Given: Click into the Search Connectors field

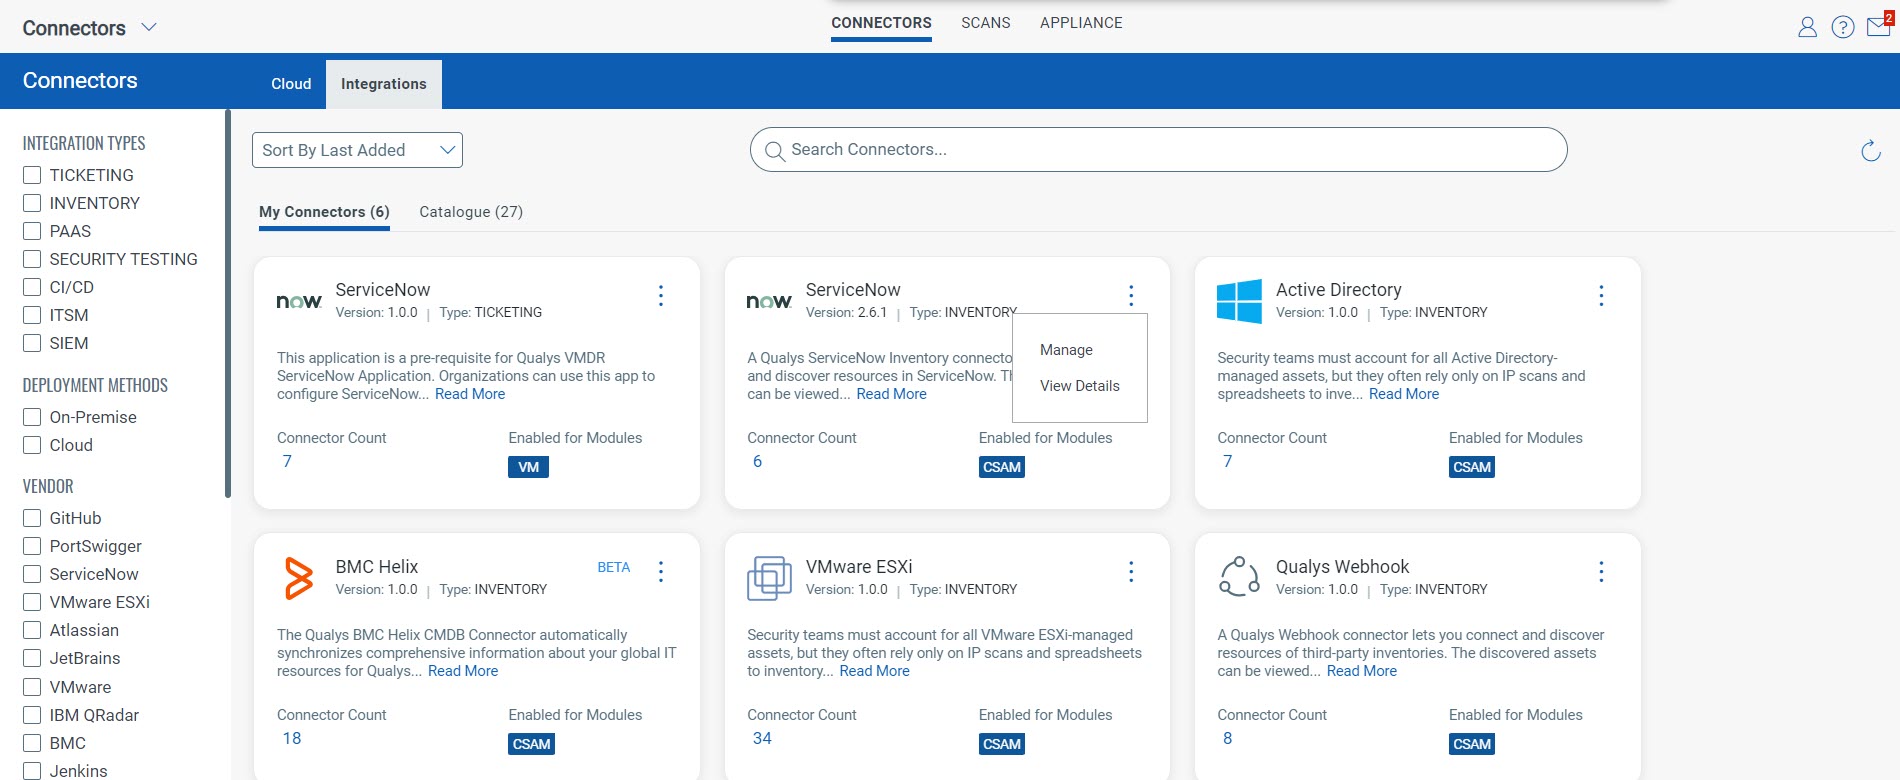Looking at the screenshot, I should pos(1160,150).
